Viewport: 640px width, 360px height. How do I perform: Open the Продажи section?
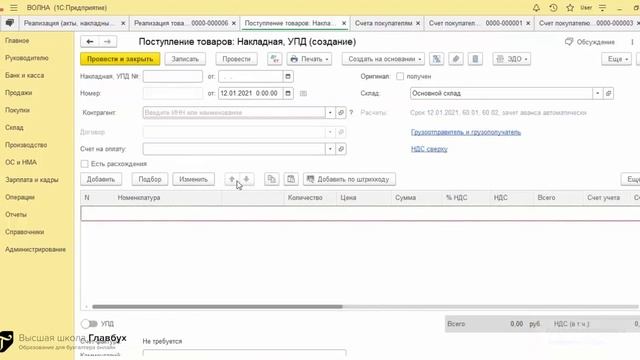pos(18,93)
